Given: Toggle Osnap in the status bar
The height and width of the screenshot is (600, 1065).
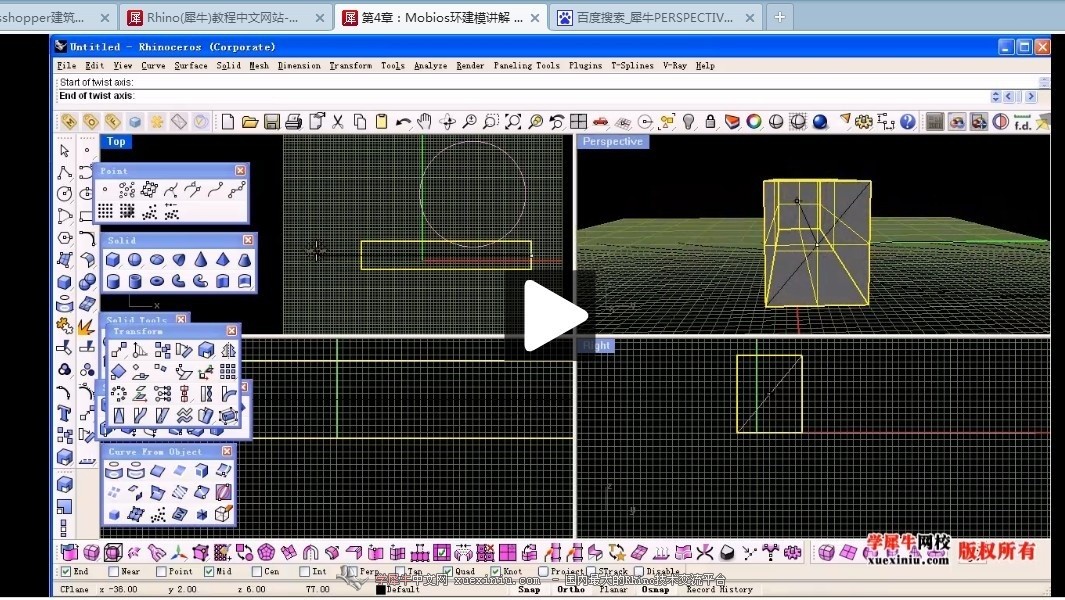Looking at the screenshot, I should coord(655,589).
